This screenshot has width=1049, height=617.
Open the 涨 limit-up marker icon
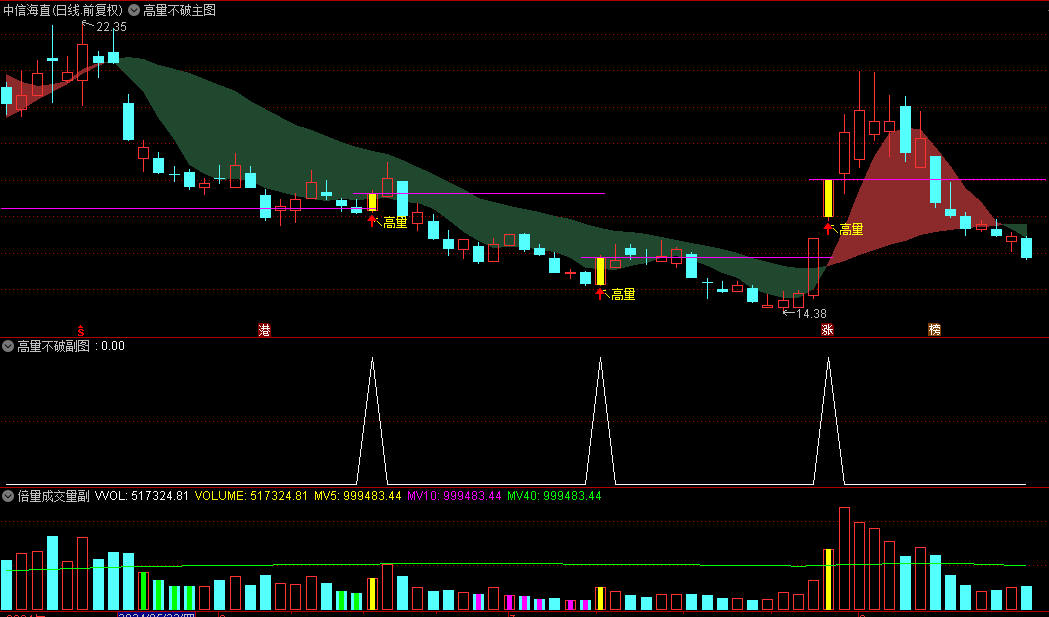point(828,329)
